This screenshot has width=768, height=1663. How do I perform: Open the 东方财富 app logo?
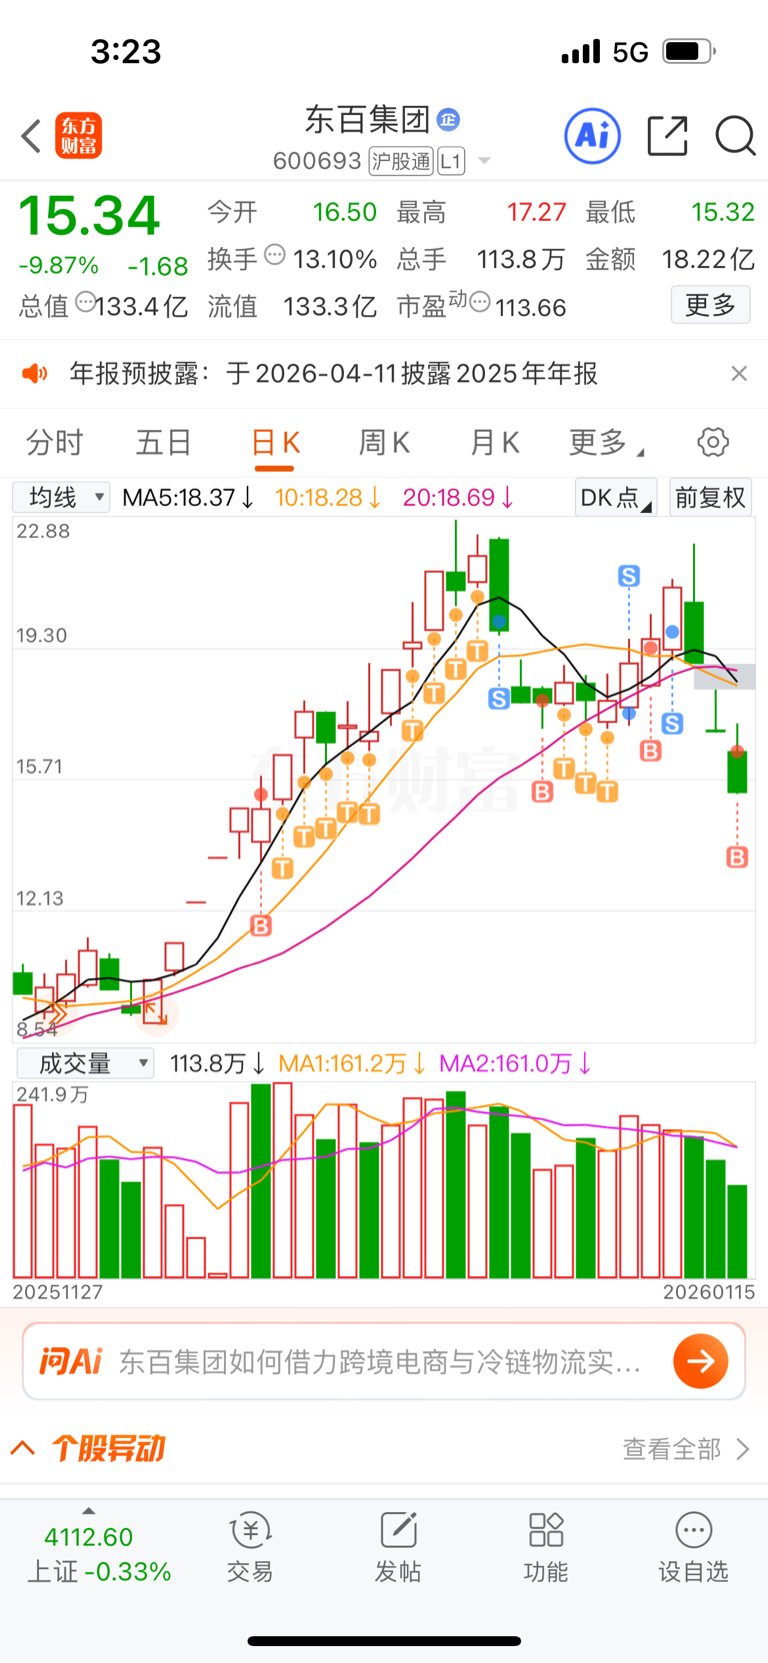78,136
